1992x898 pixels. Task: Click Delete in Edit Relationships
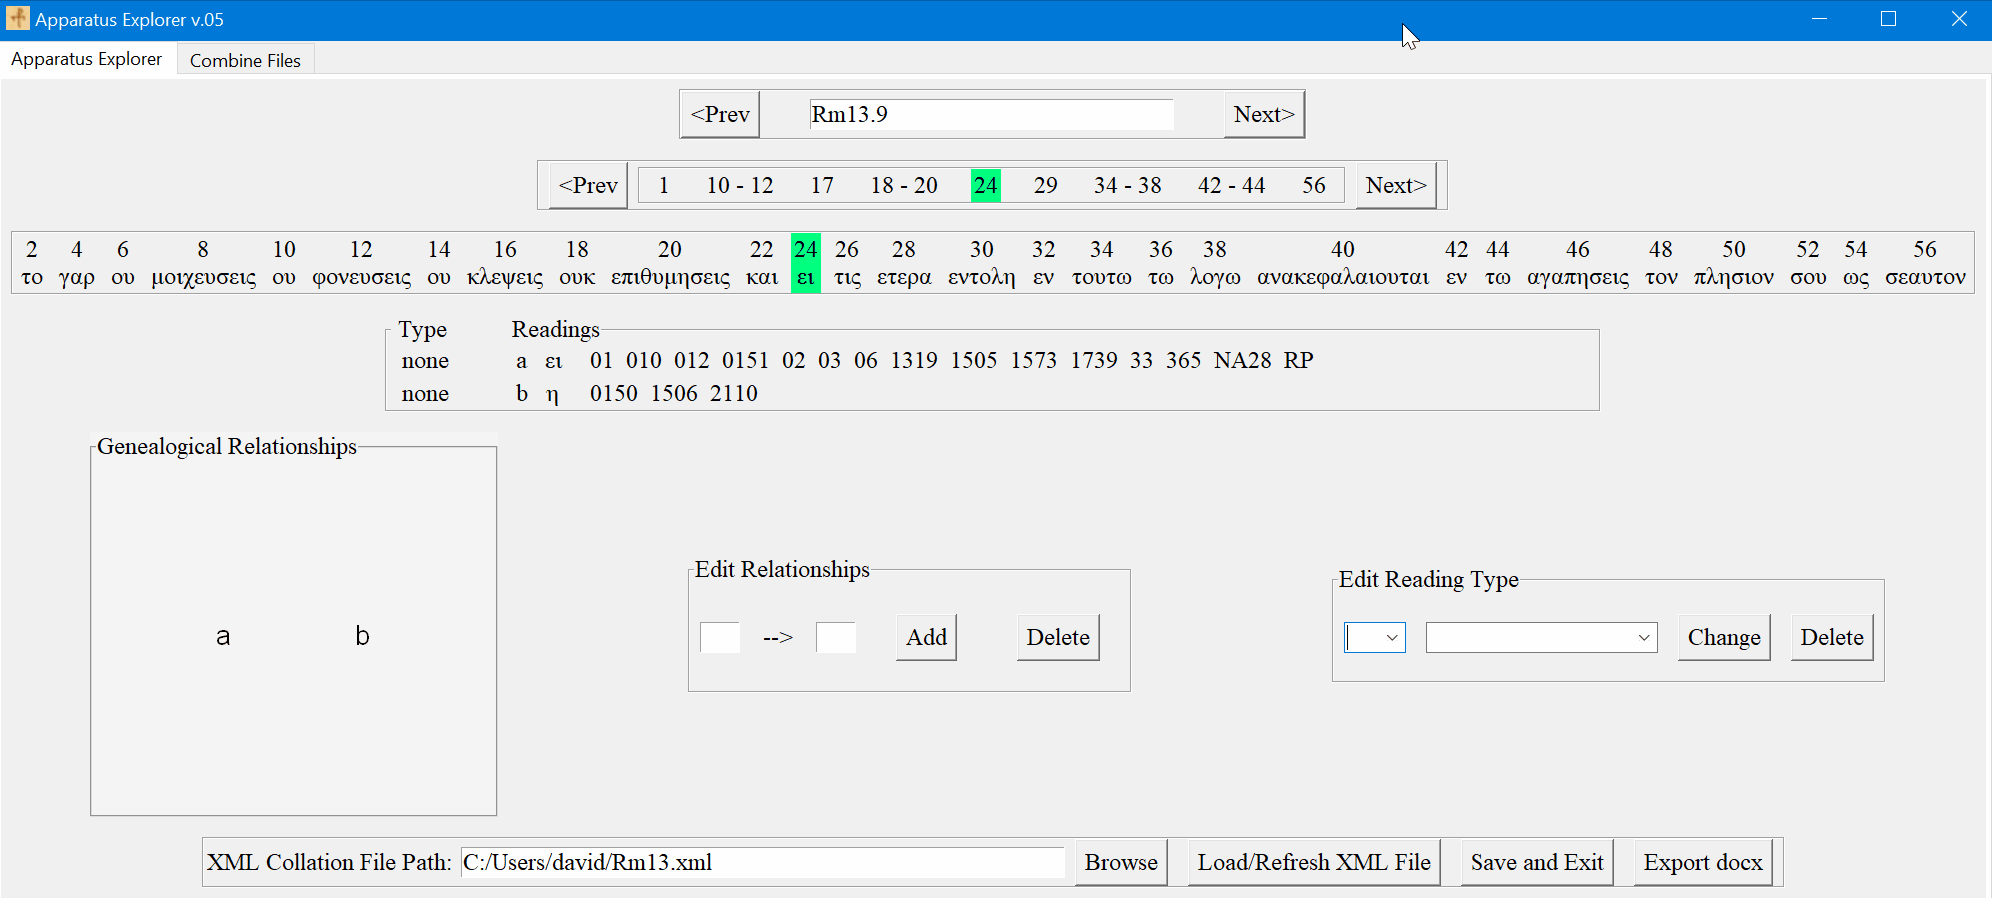tap(1058, 637)
